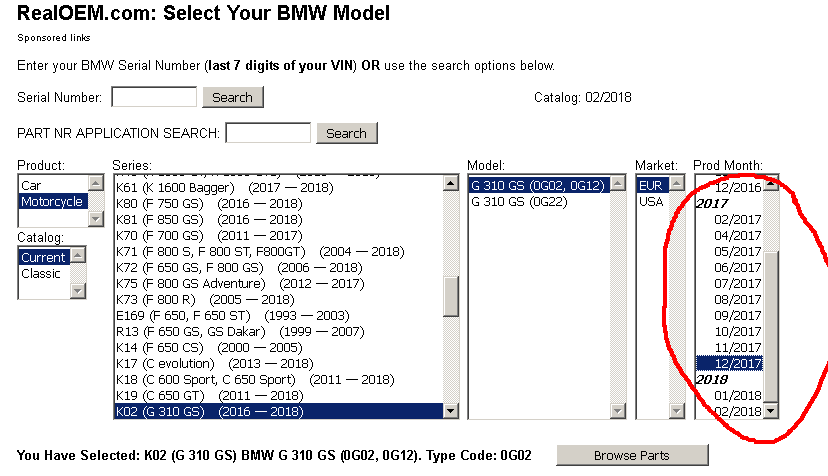Select K02 (G 310 GS) series
Image resolution: width=828 pixels, height=476 pixels.
[x=279, y=412]
